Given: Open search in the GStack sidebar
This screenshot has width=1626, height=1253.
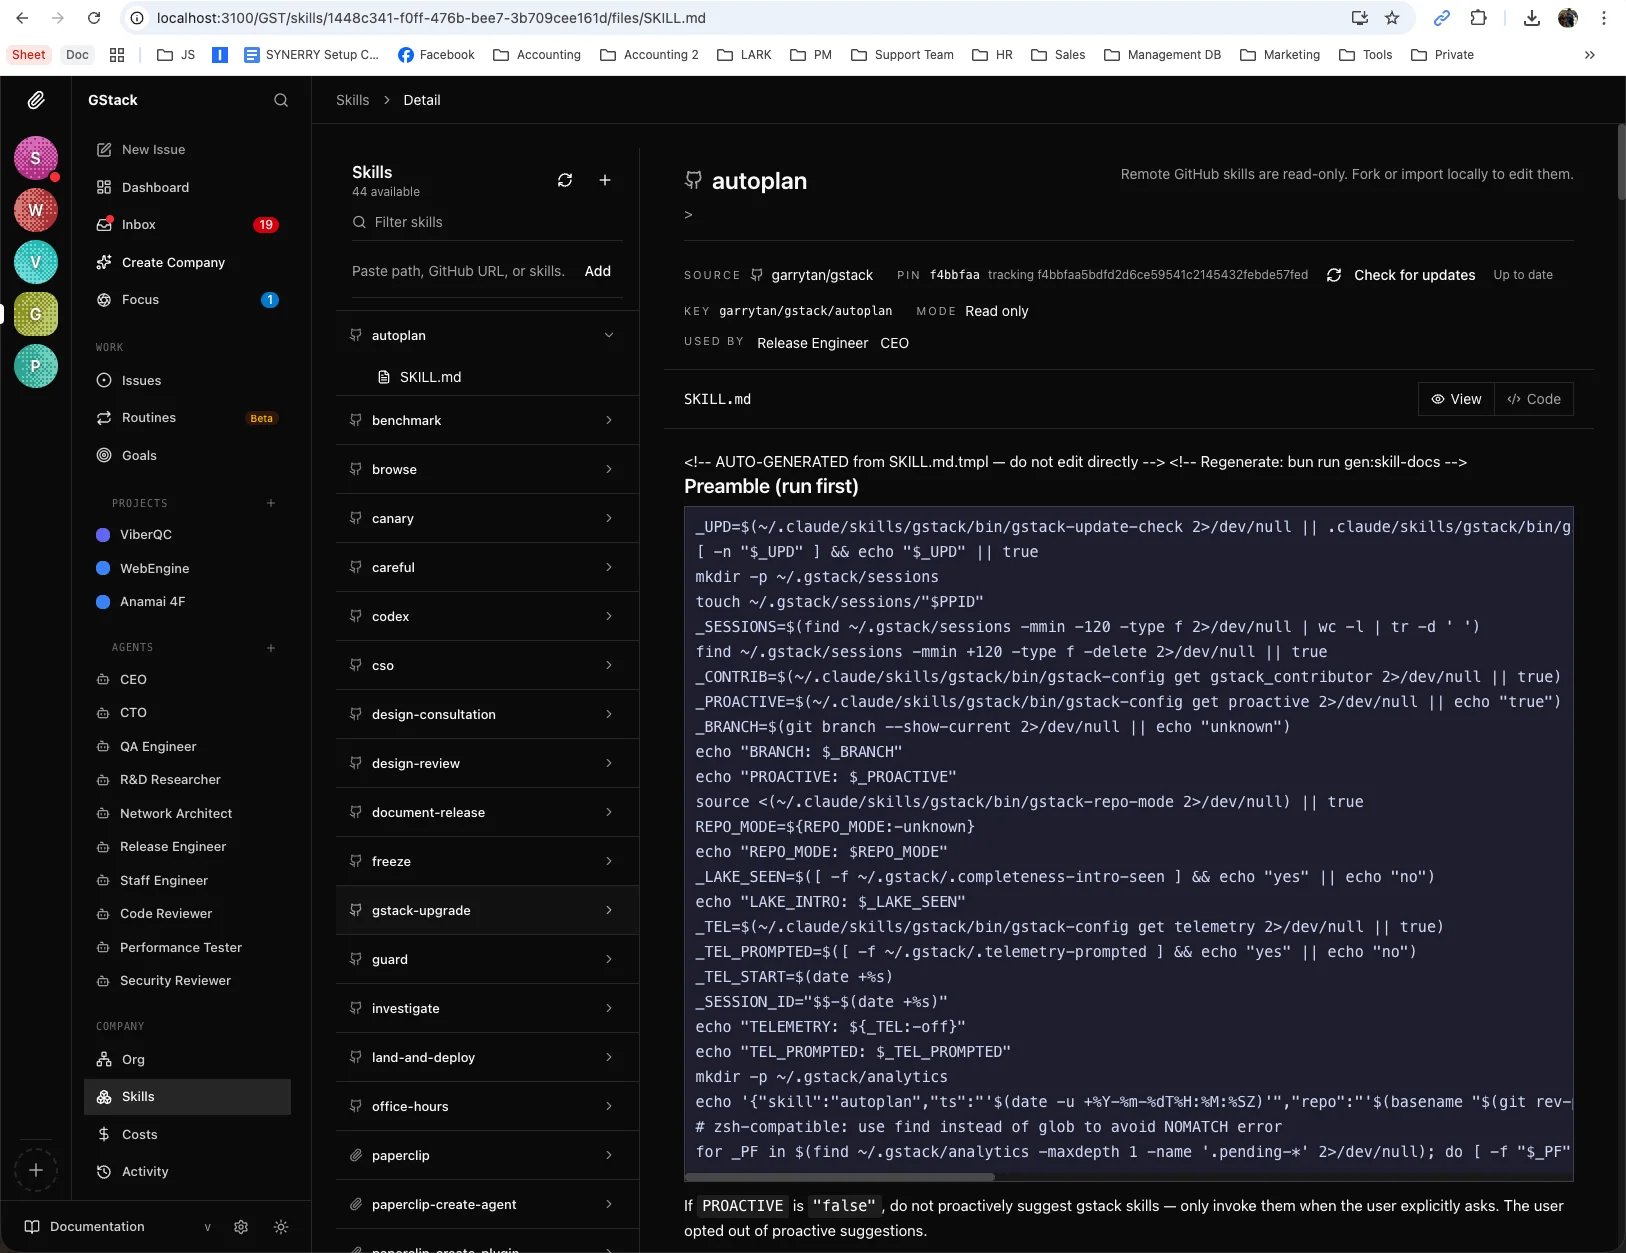Looking at the screenshot, I should (280, 99).
